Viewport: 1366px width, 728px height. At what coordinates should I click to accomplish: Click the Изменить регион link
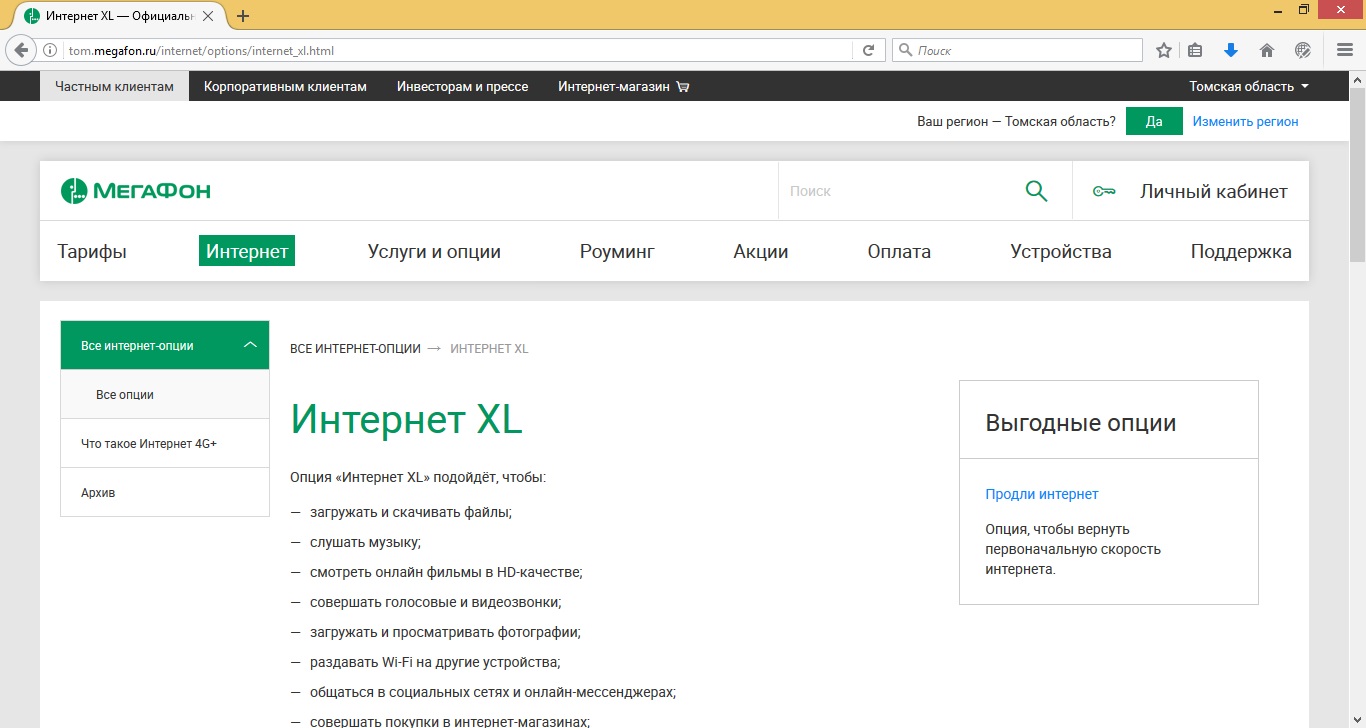point(1245,121)
